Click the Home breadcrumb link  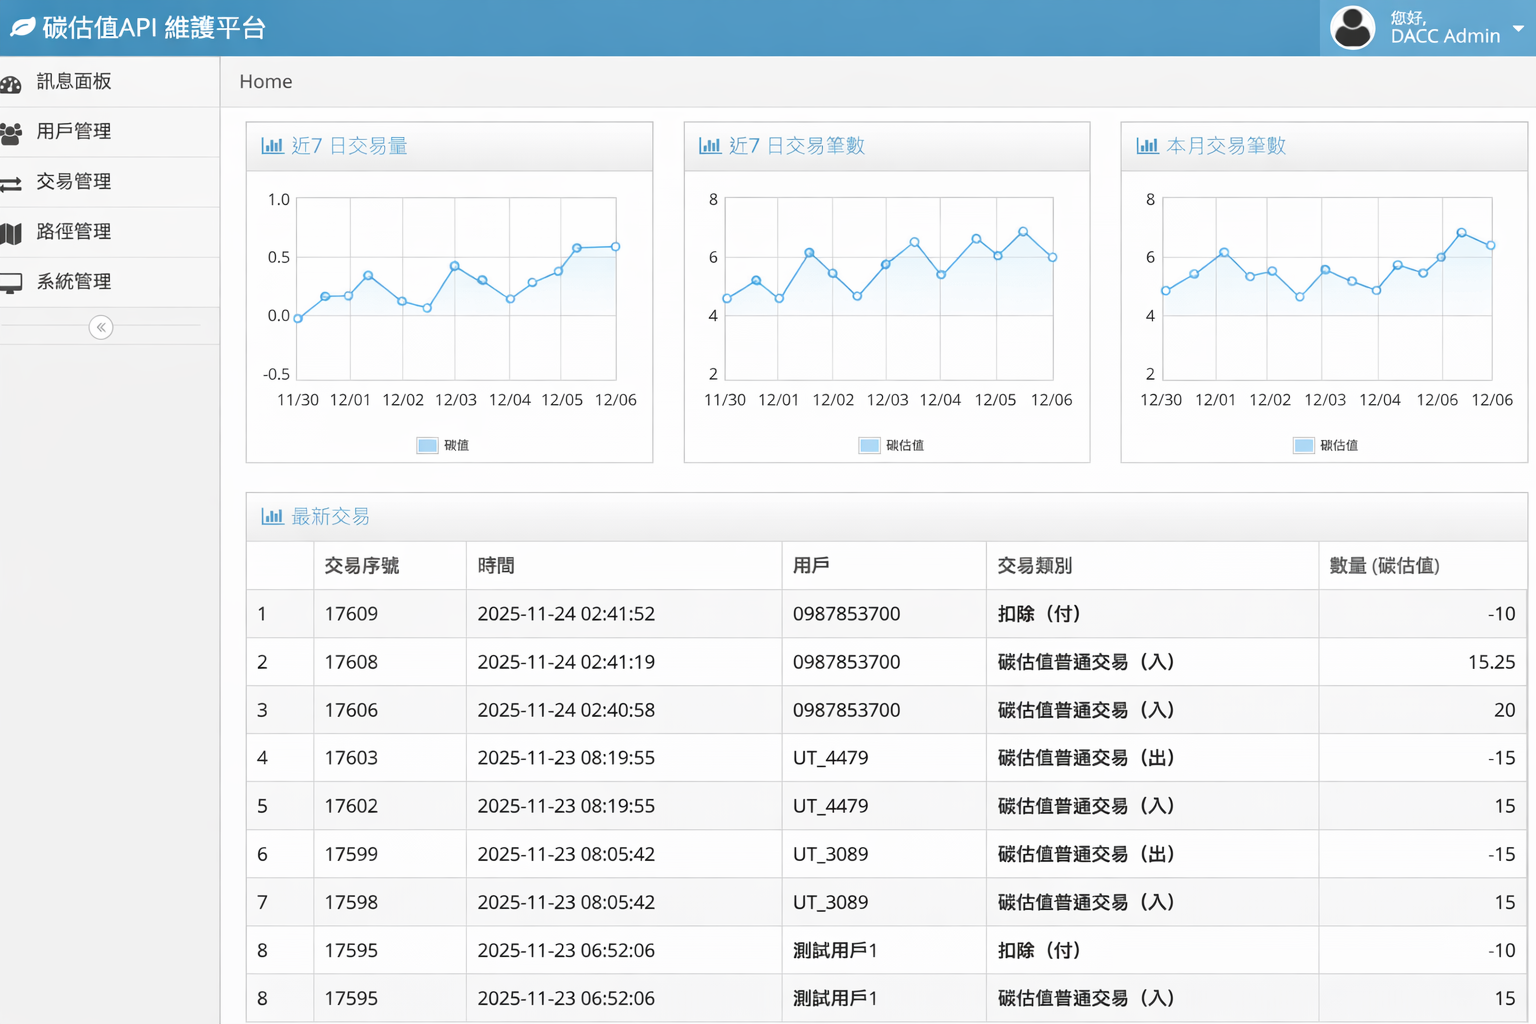click(266, 82)
